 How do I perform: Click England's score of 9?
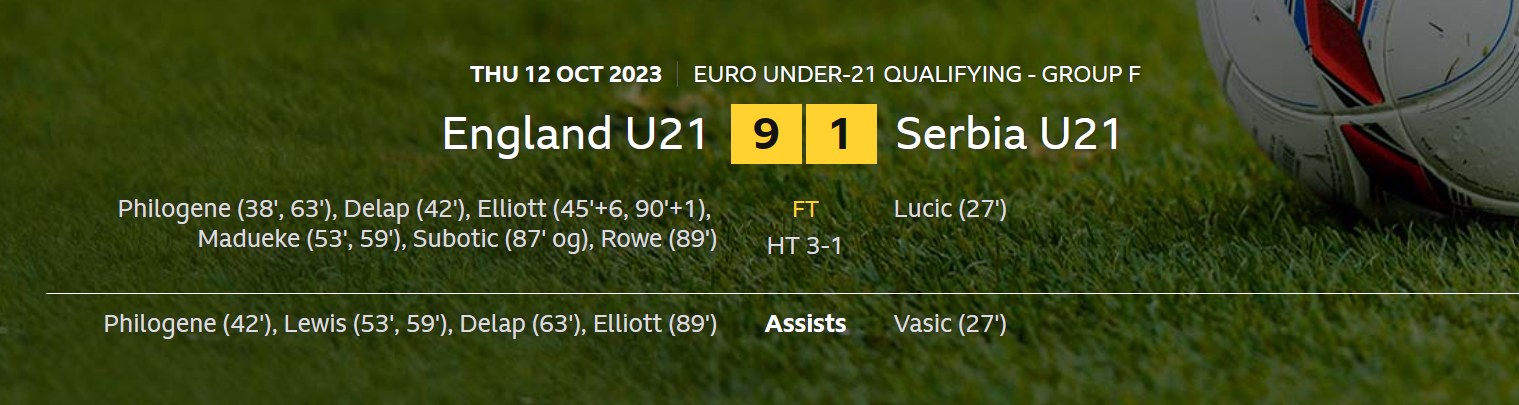tap(766, 134)
